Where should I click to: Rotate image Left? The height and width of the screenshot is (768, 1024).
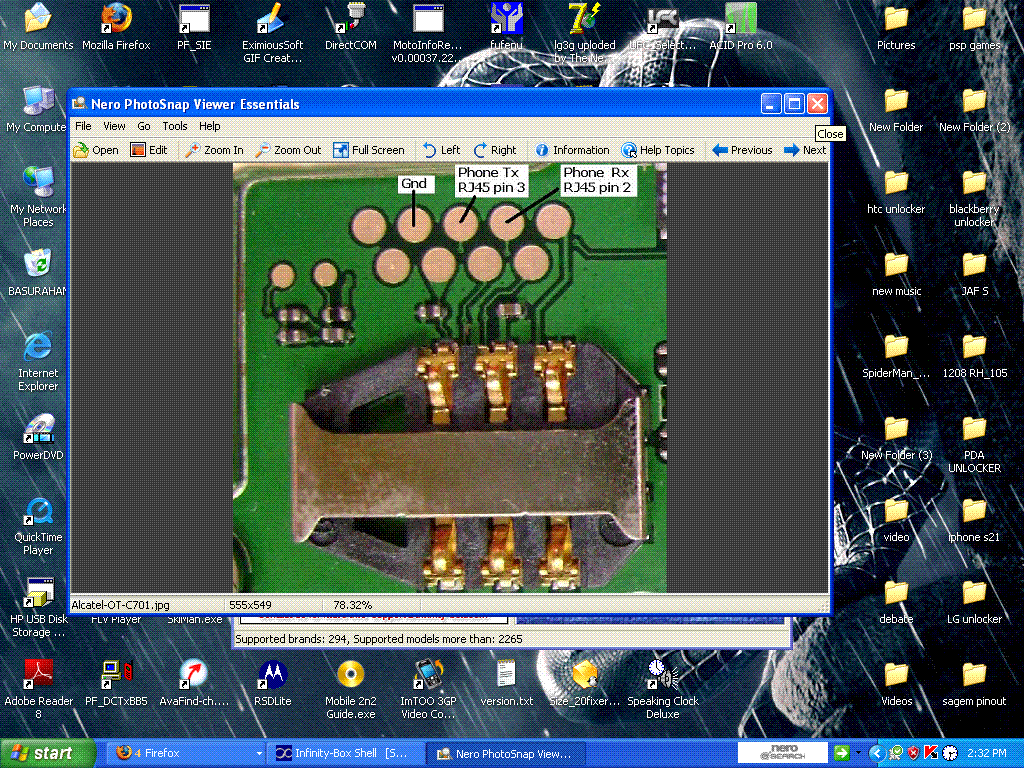click(x=441, y=150)
